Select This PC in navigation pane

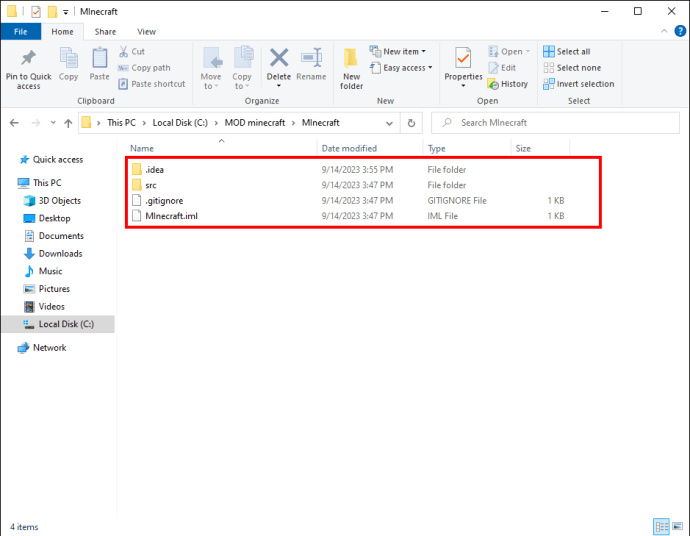(x=40, y=183)
